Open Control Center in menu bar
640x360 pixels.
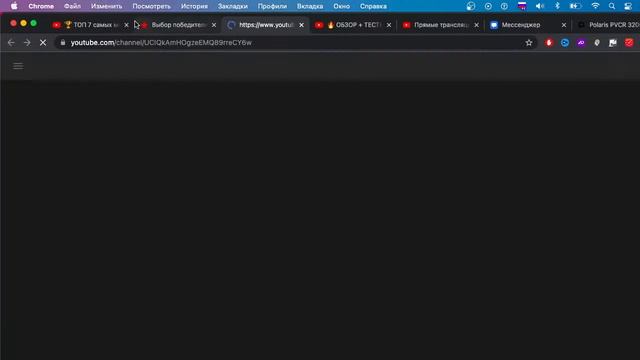click(x=628, y=6)
